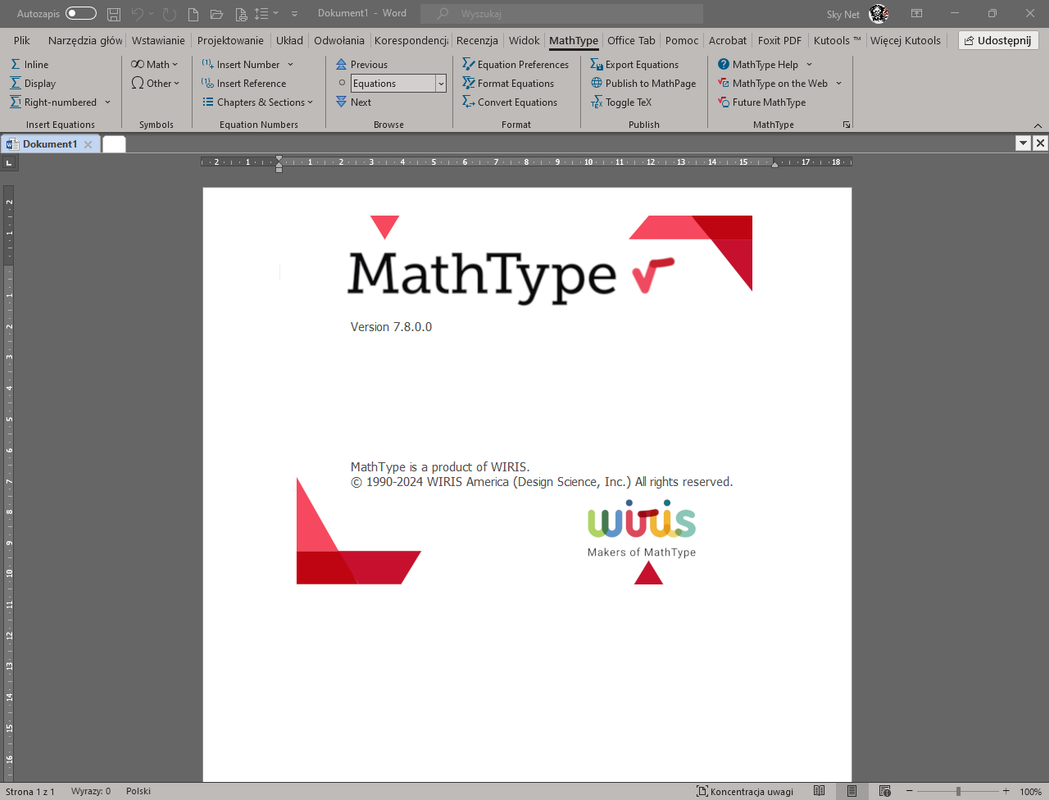This screenshot has width=1049, height=800.
Task: Open the Math symbols menu
Action: (155, 64)
